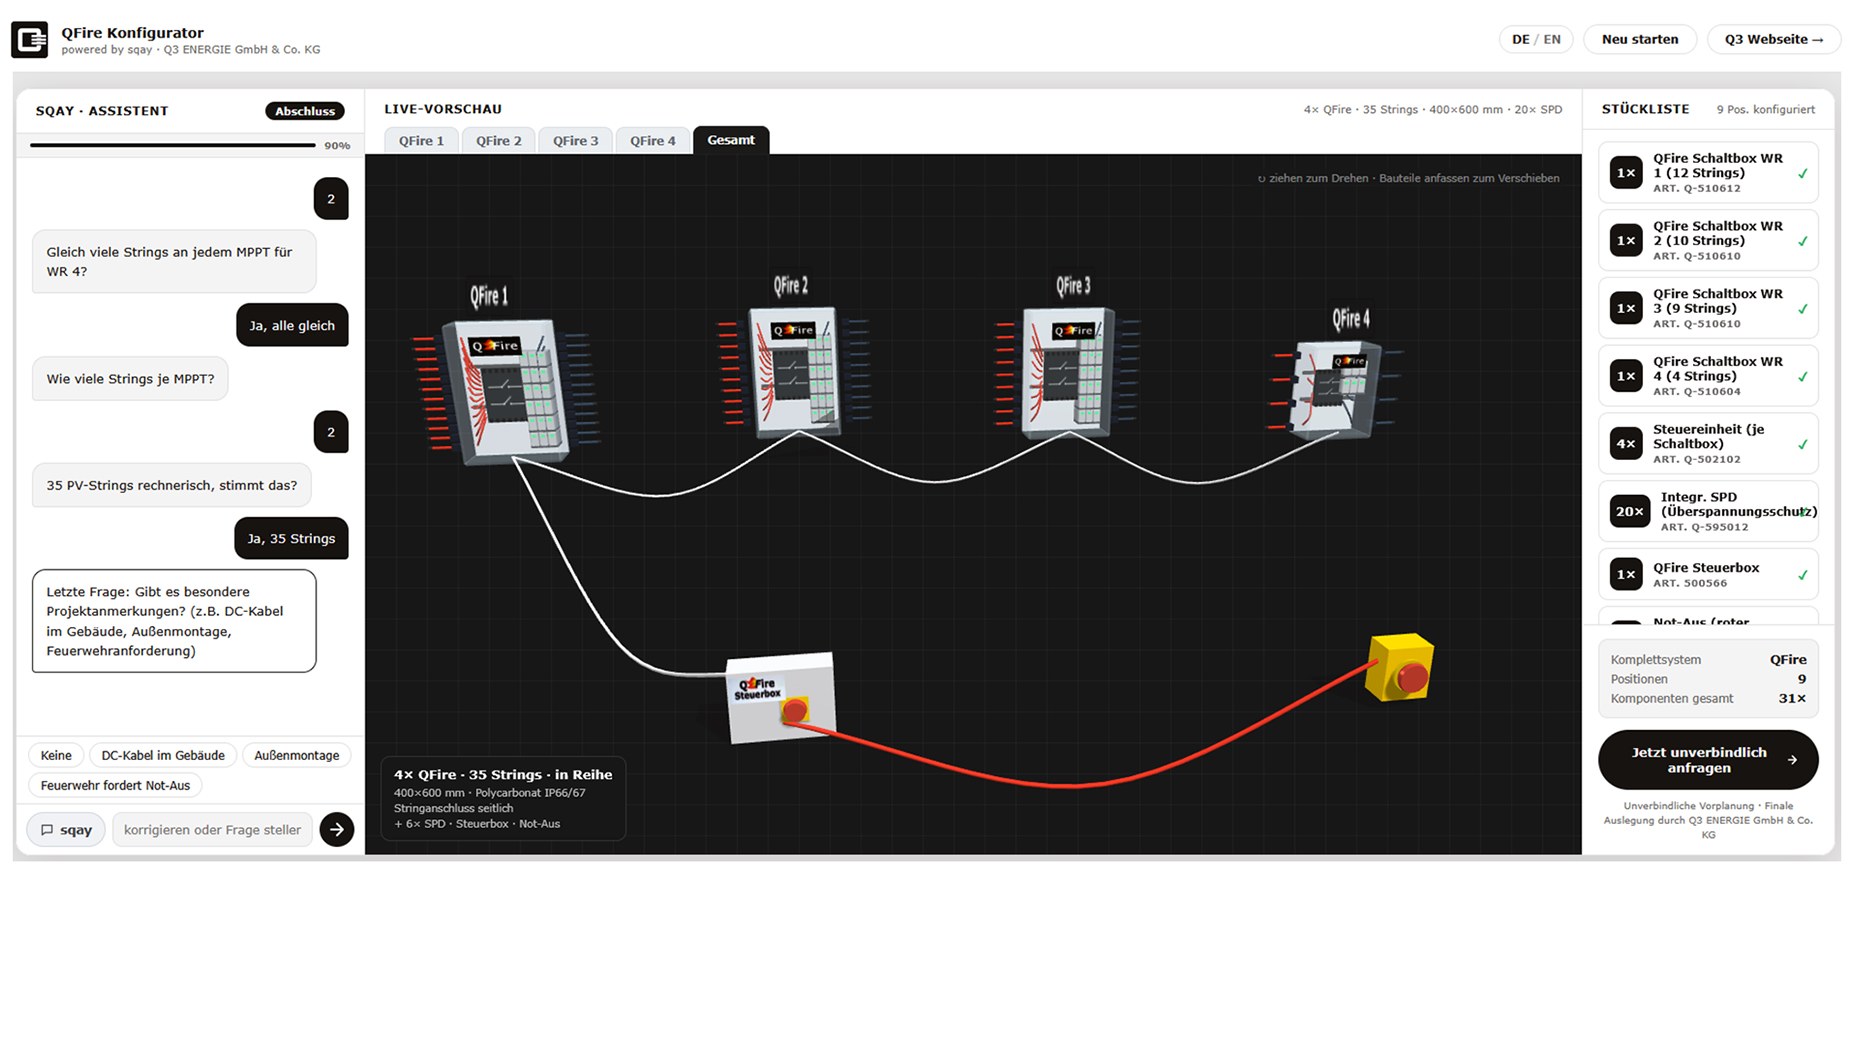The image size is (1854, 1043).
Task: Select the yellow Not-Aus emergency button model
Action: [x=1400, y=667]
